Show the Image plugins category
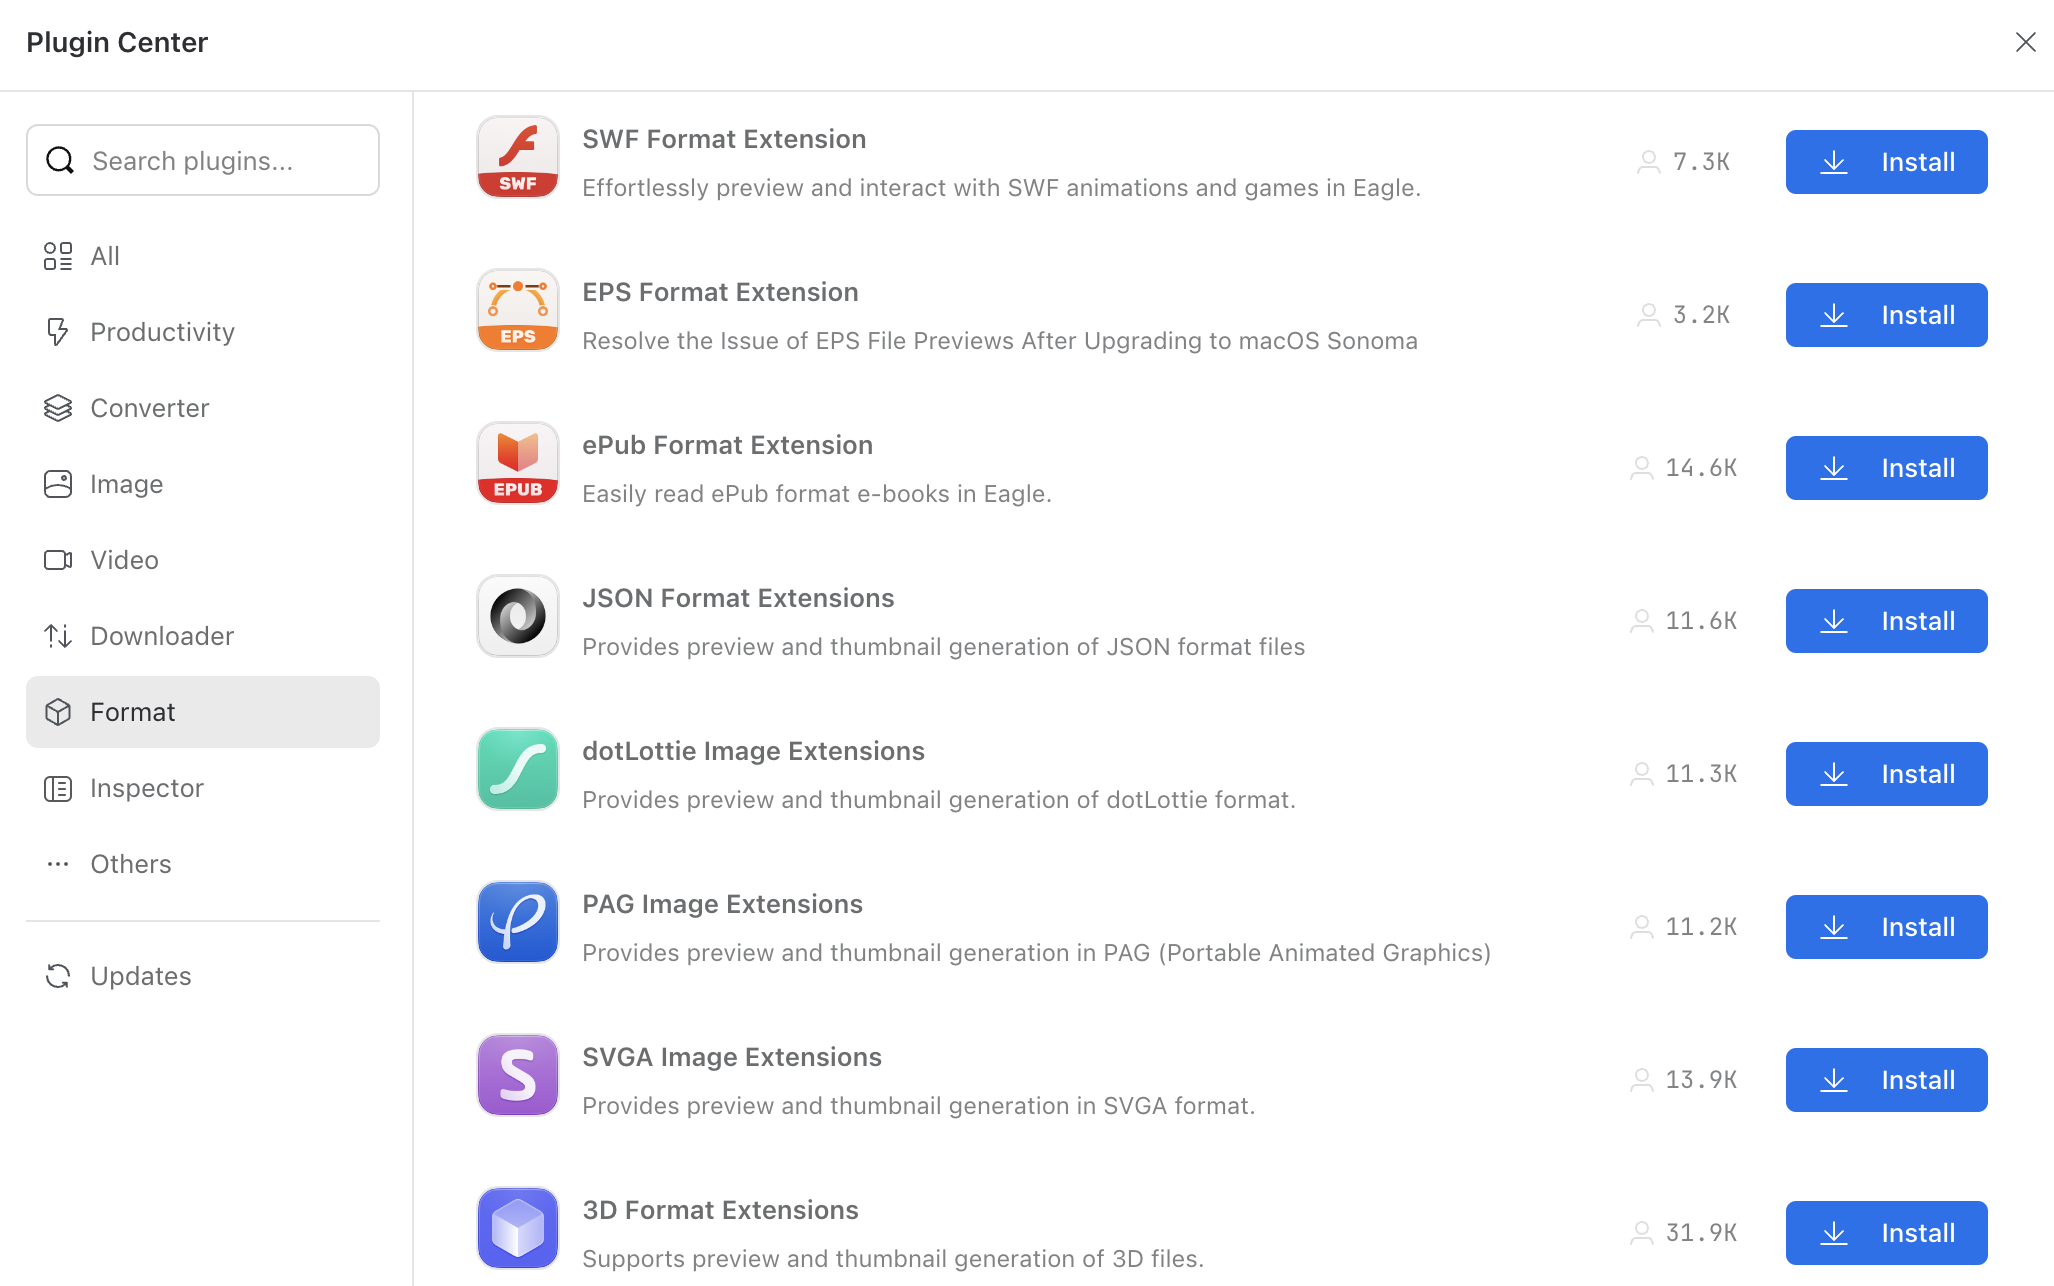This screenshot has height=1286, width=2054. 126,484
